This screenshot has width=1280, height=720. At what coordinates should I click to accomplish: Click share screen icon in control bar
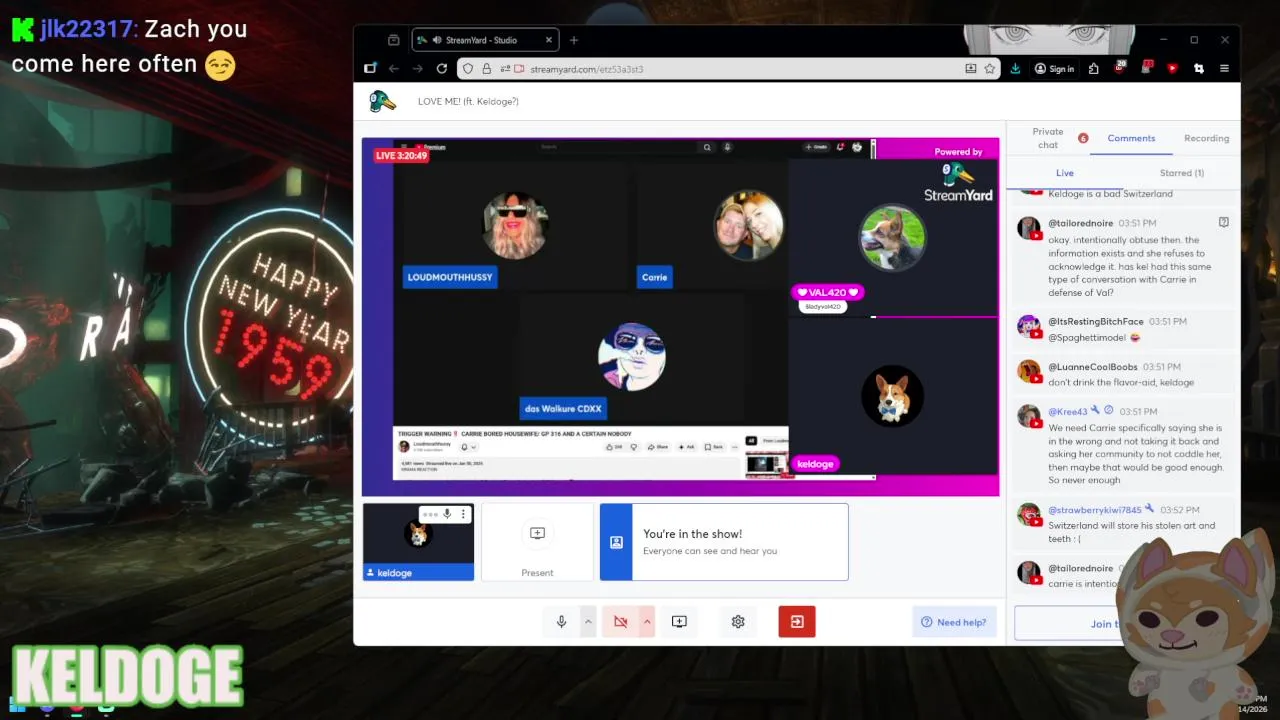click(679, 622)
